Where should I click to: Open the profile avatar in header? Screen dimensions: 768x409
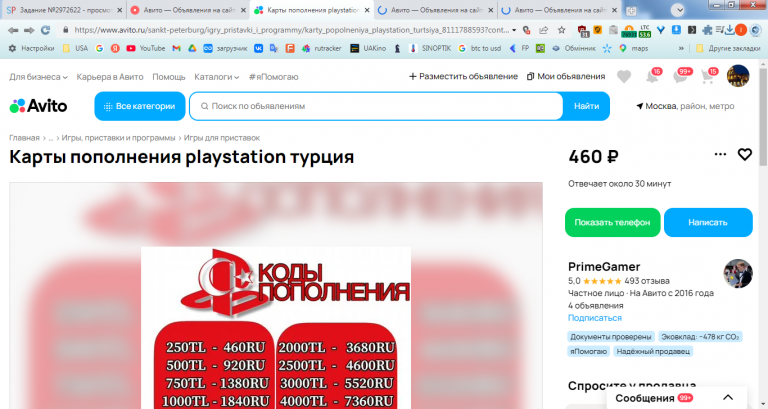(x=738, y=76)
